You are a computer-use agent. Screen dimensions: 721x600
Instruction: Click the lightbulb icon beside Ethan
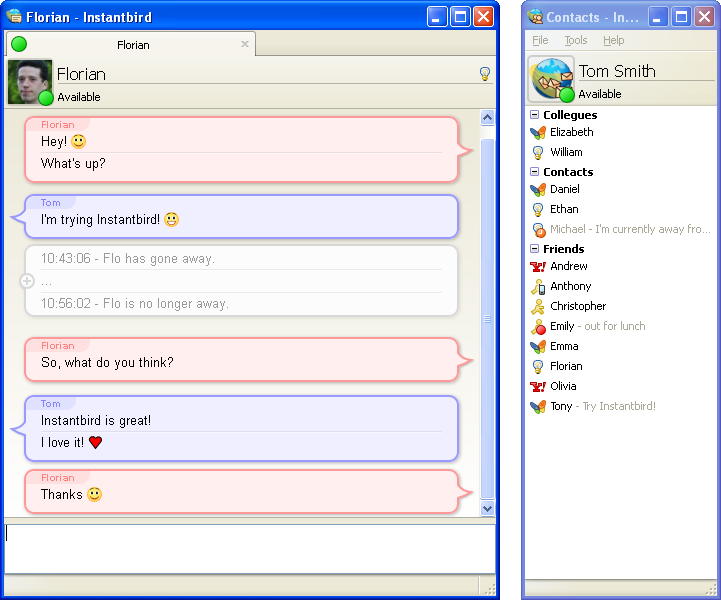pos(538,209)
